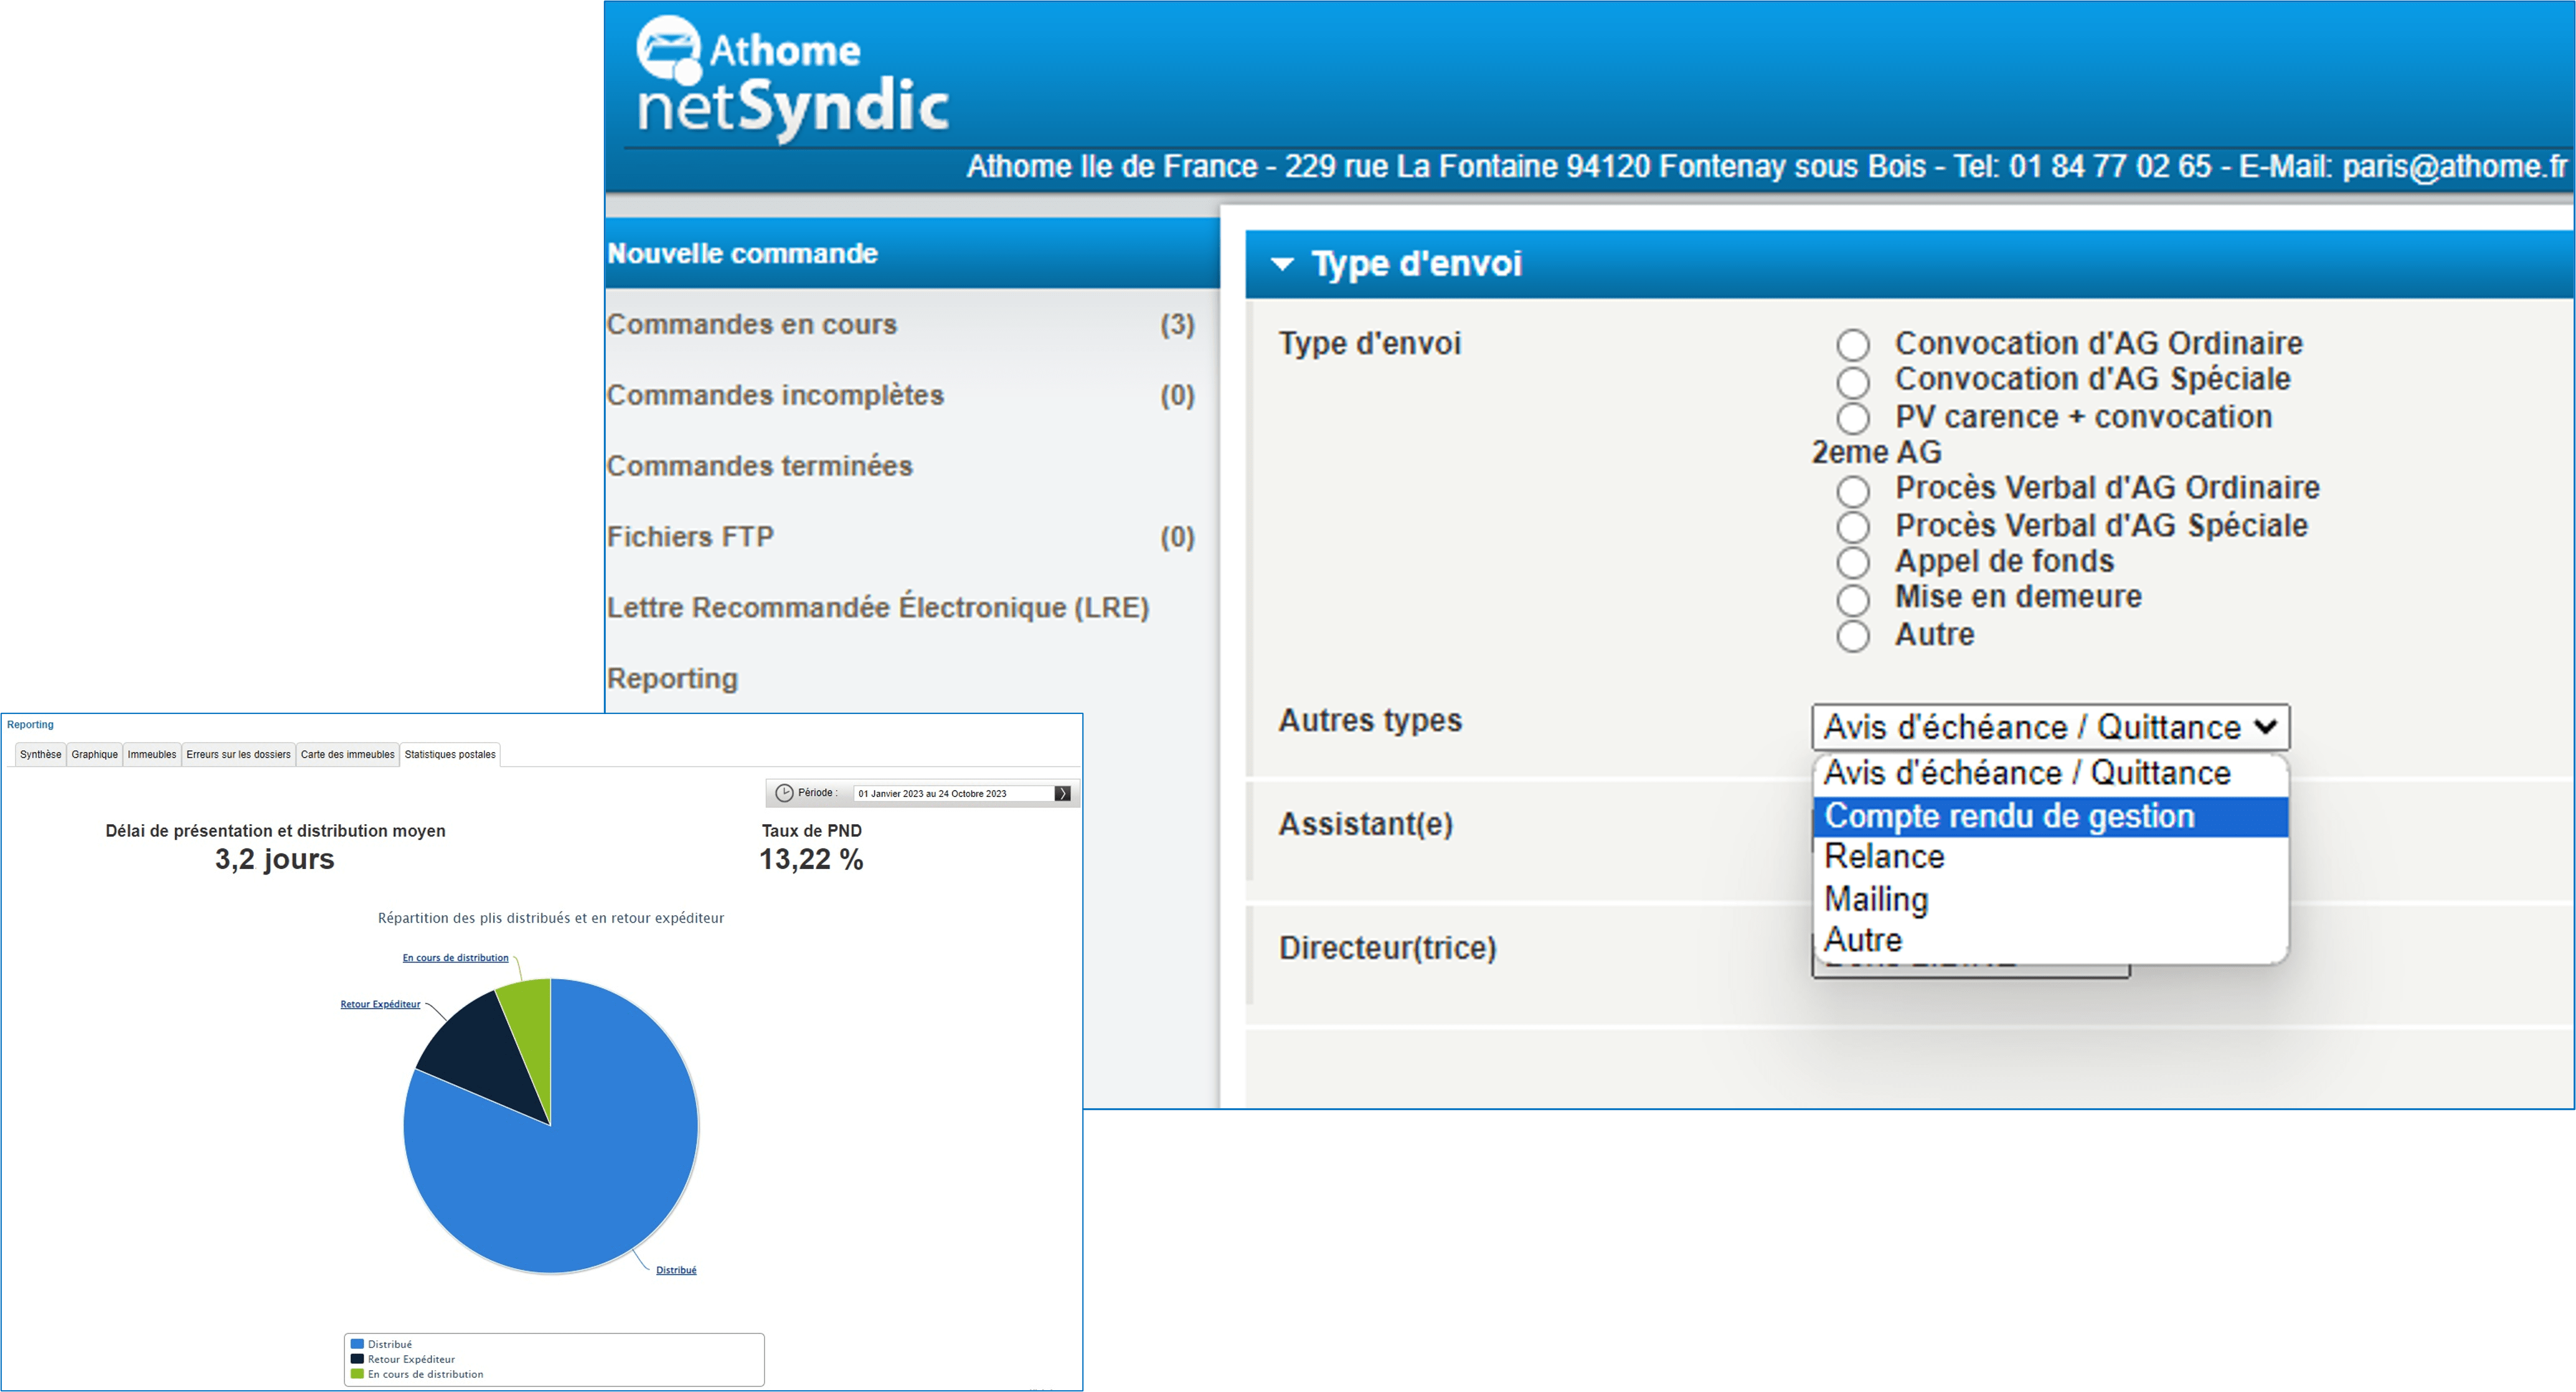2576x1392 pixels.
Task: Switch to Statistiques postales tab
Action: click(450, 755)
